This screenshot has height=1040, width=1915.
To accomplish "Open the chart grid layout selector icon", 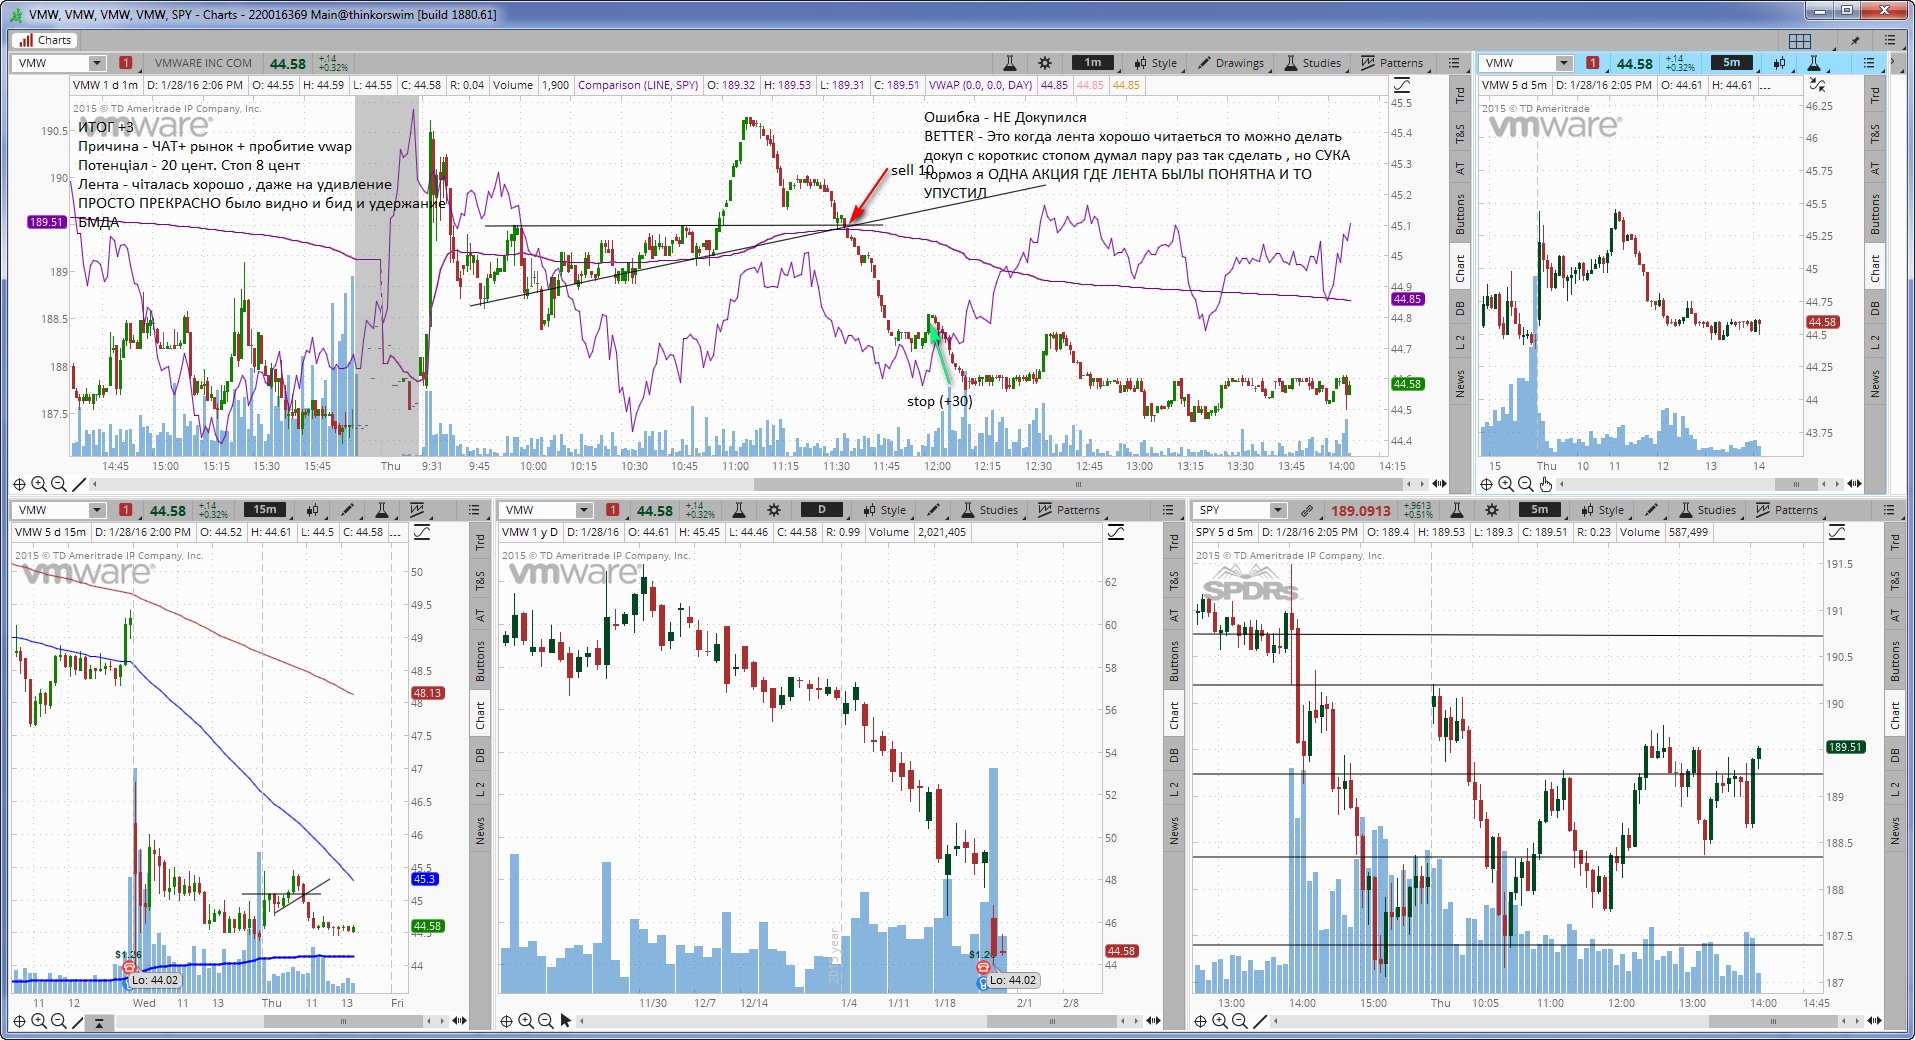I will pos(1800,40).
